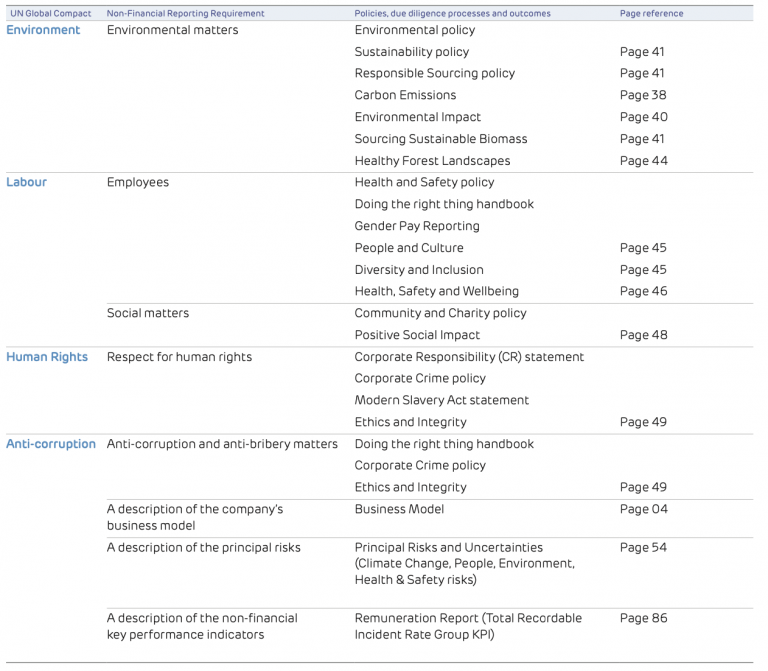768x671 pixels.
Task: Select the Non-Financial Reporting Requirement column header
Action: click(x=185, y=14)
